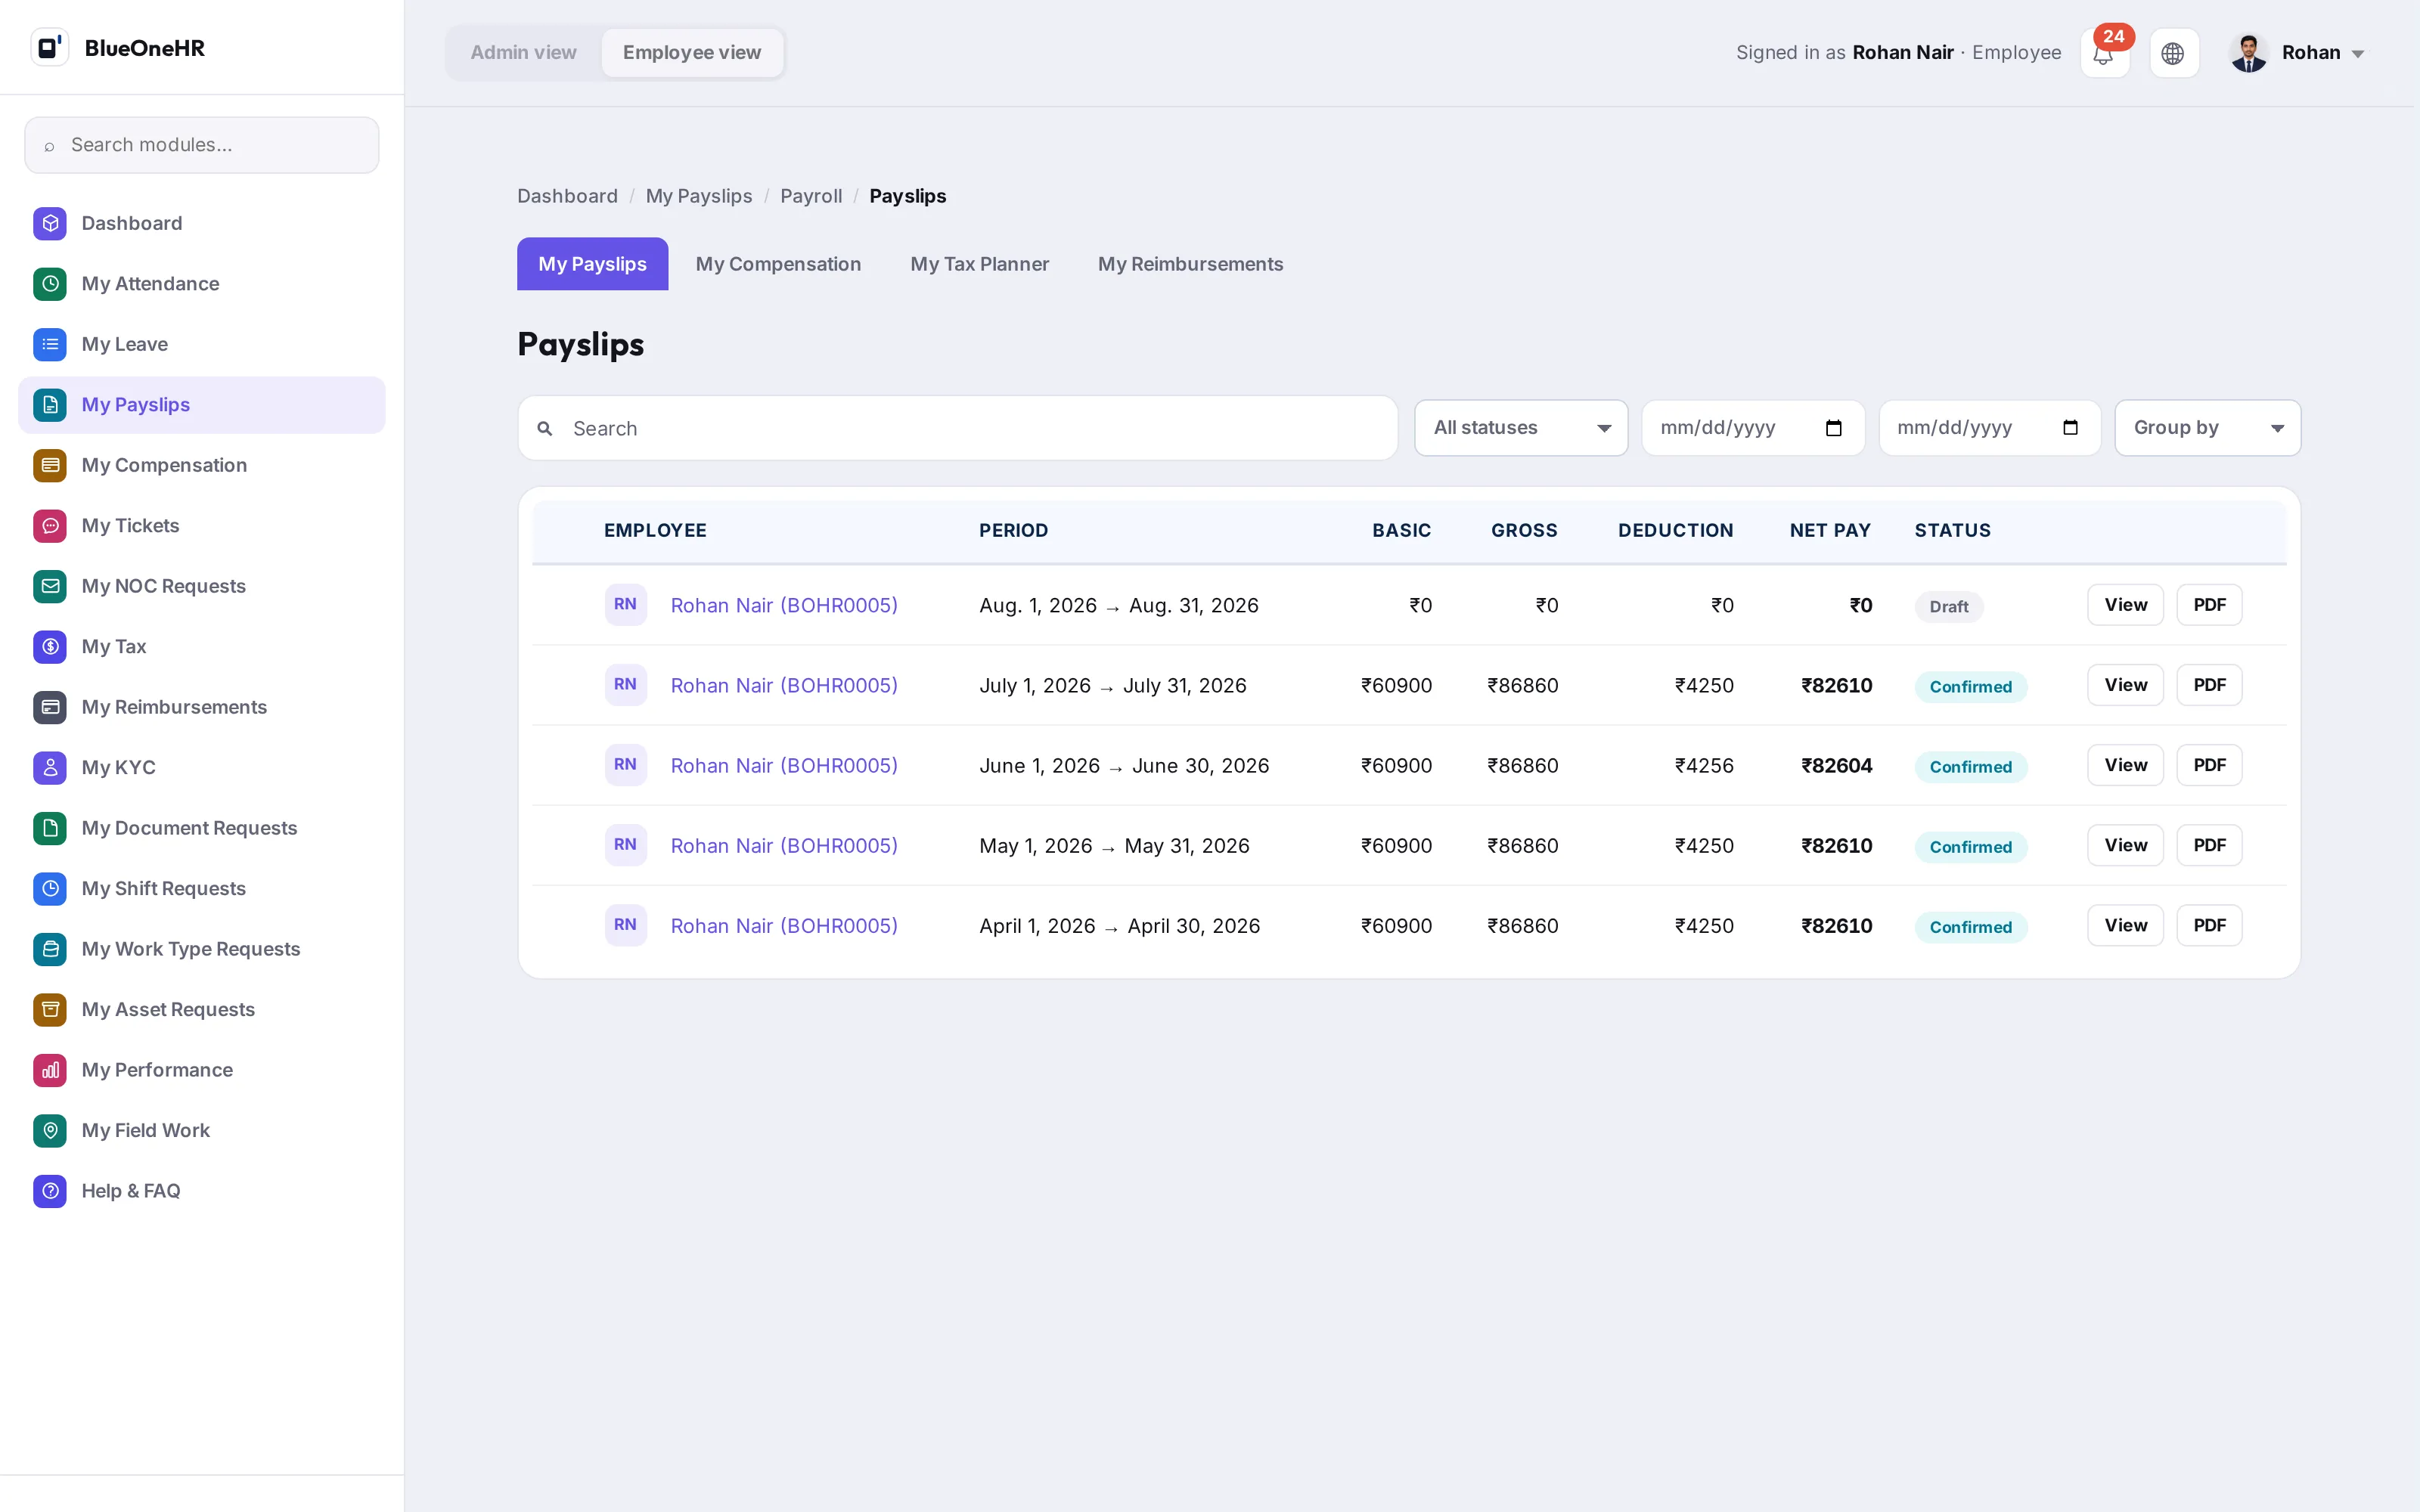Viewport: 2420px width, 1512px height.
Task: Open My Shift Requests in sidebar
Action: [x=202, y=889]
